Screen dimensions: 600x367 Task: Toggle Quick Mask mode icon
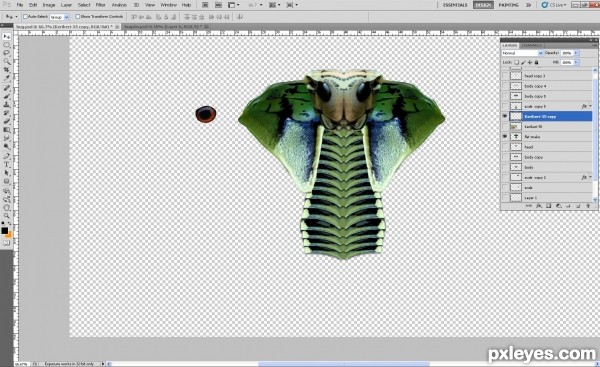(x=7, y=243)
